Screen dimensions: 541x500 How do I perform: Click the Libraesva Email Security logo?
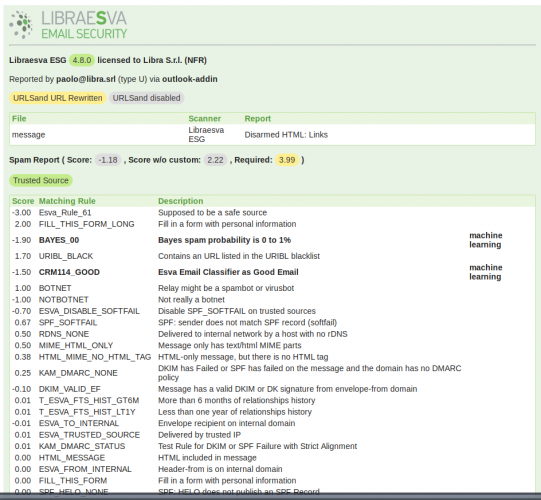(x=68, y=25)
